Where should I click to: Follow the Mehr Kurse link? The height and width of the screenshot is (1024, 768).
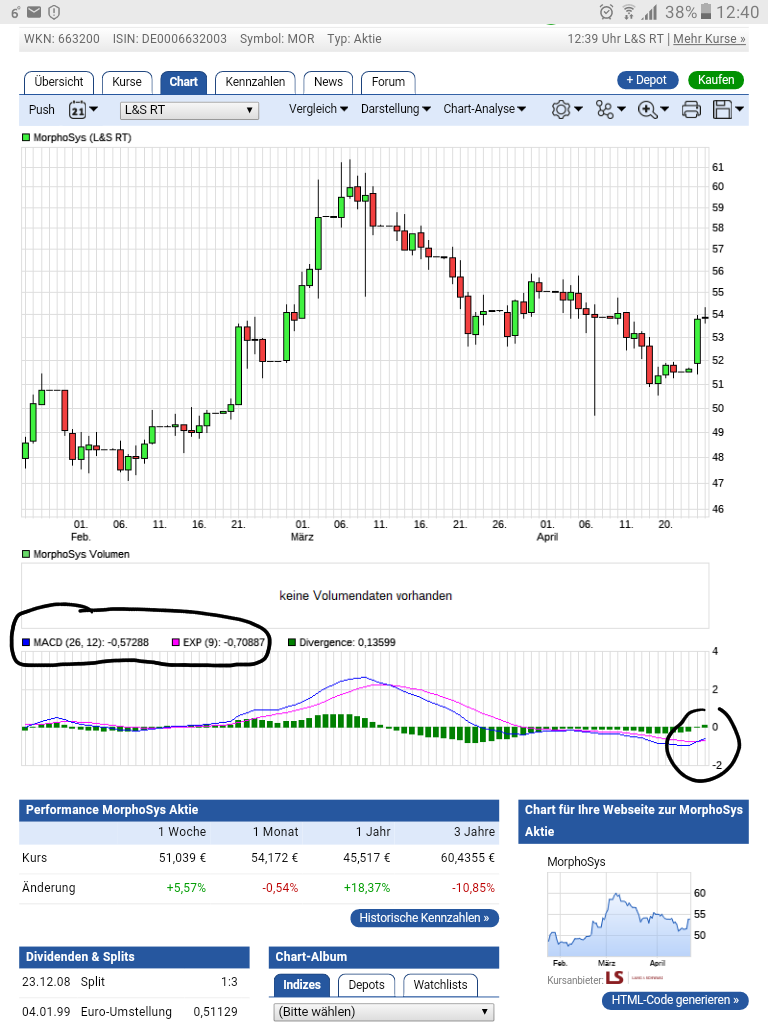tap(709, 39)
